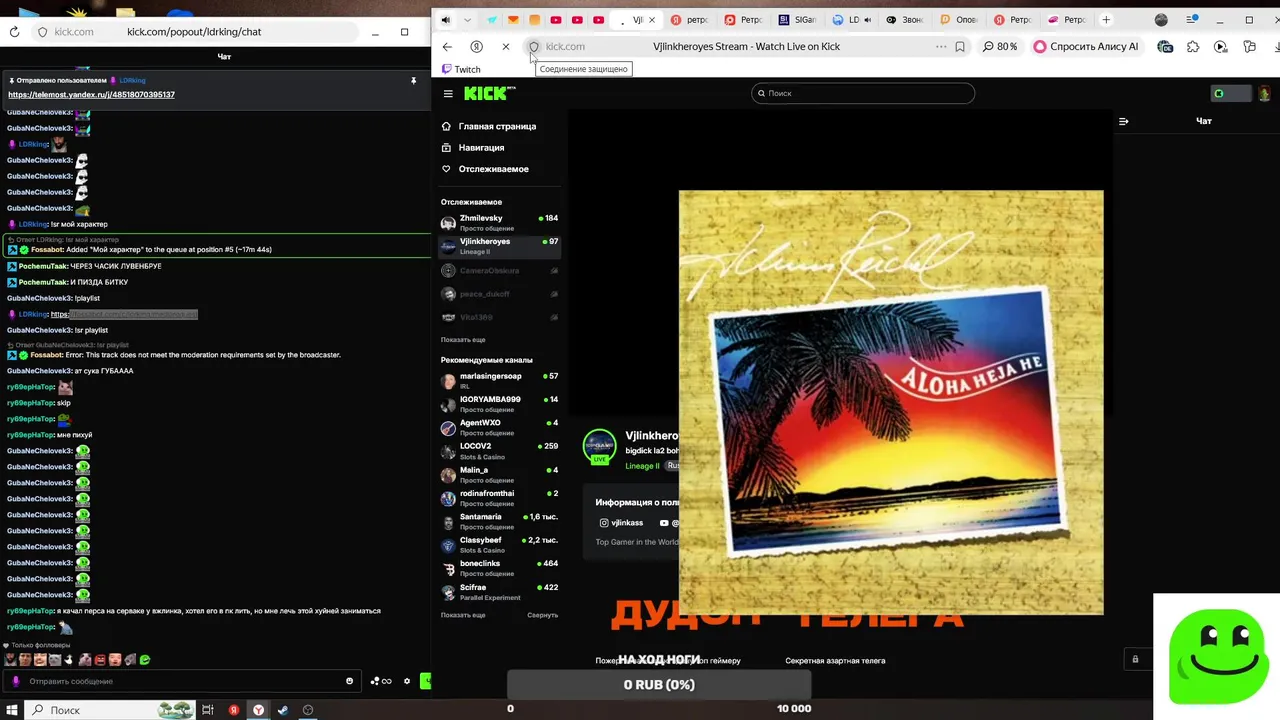Open the Twitch bookmark in bookmarks bar
Viewport: 1280px width, 720px height.
tap(461, 69)
